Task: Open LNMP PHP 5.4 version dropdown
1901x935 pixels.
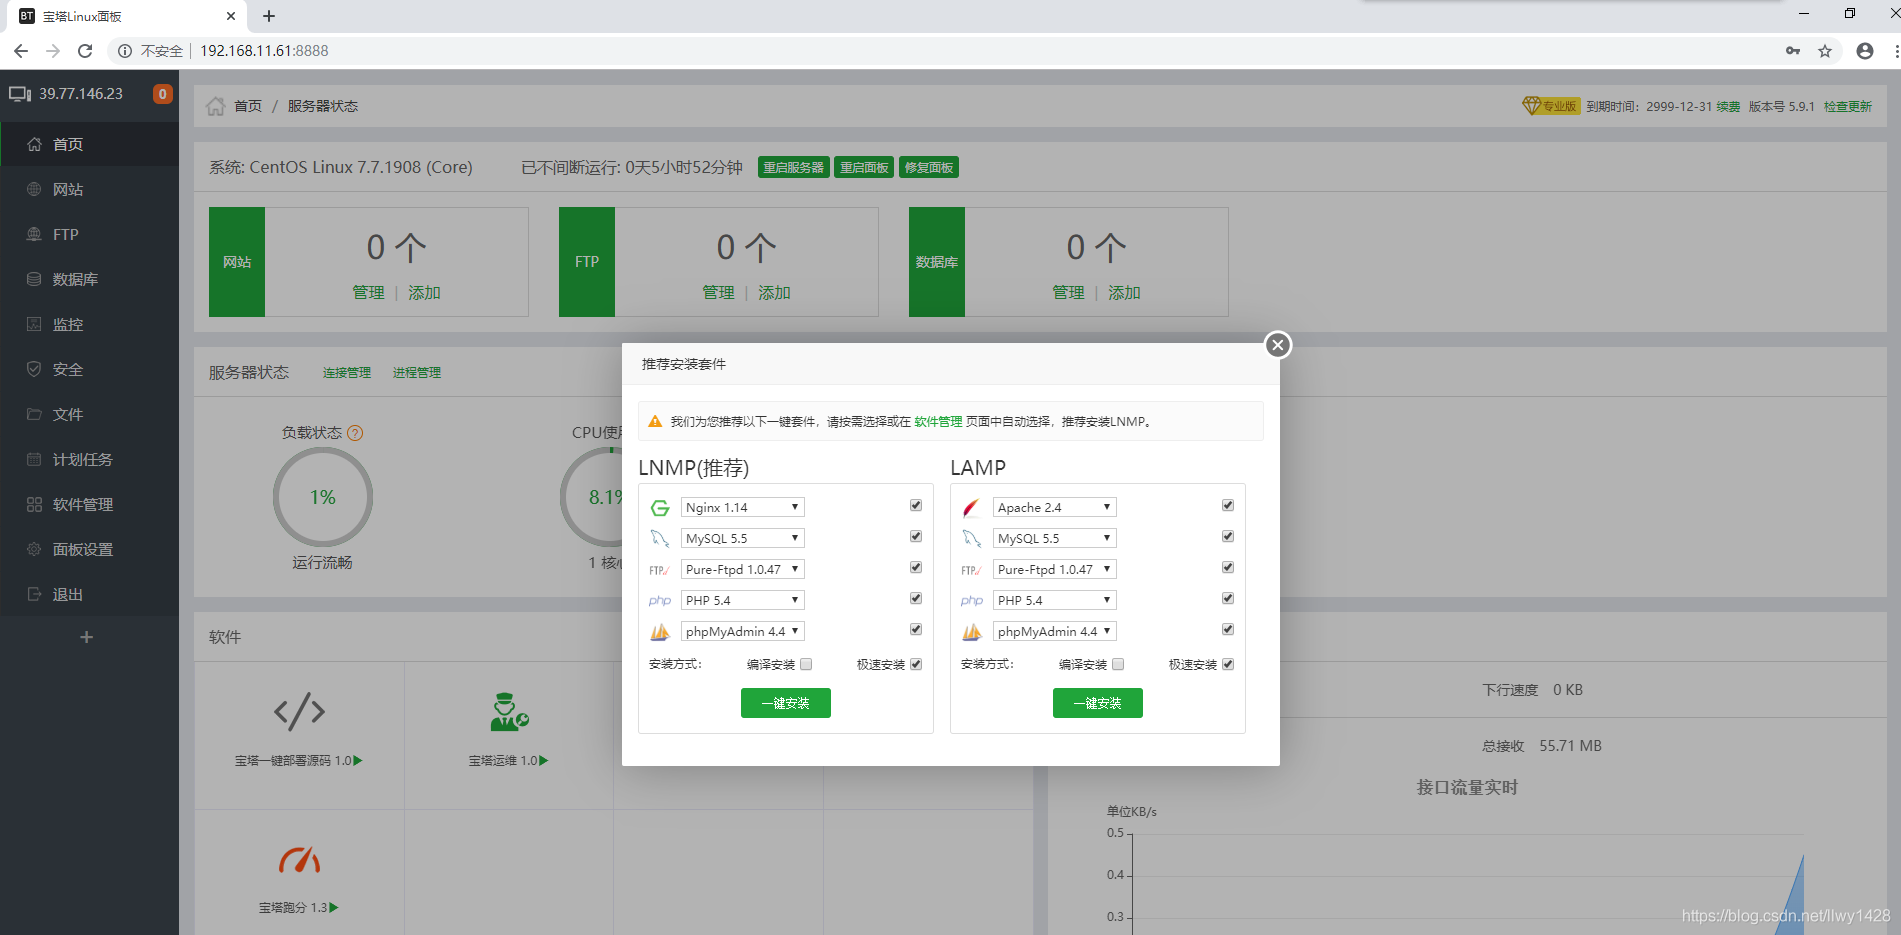Action: (743, 601)
